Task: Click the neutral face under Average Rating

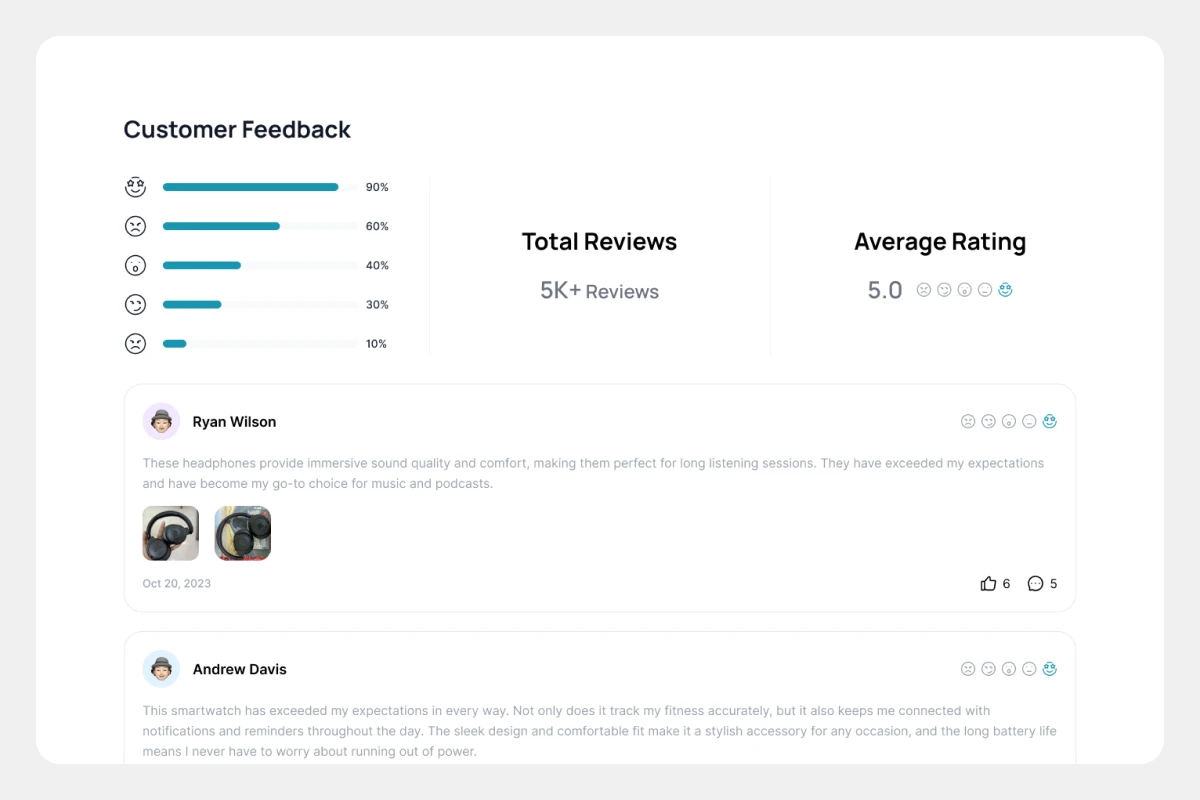Action: pos(985,290)
